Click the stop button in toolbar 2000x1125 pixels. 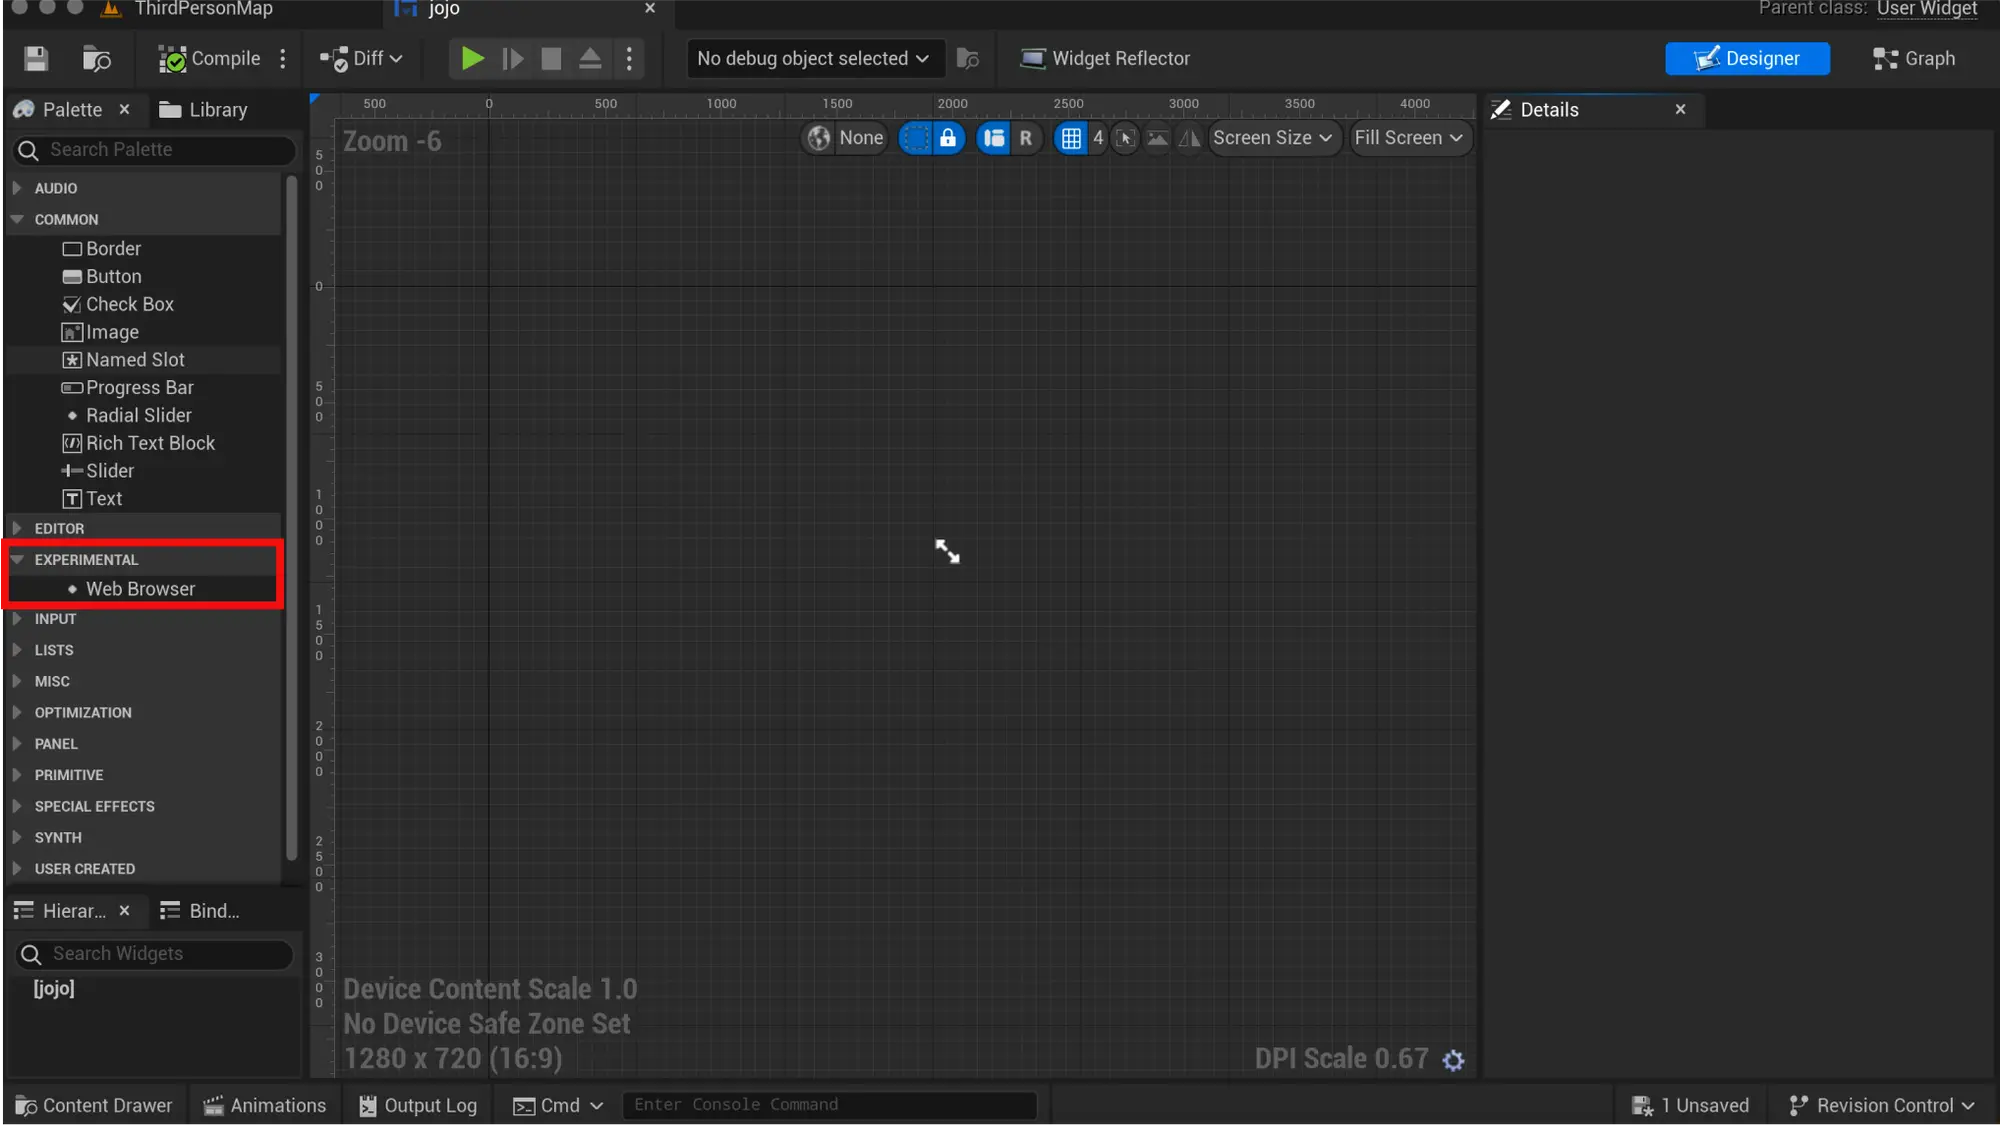click(549, 58)
